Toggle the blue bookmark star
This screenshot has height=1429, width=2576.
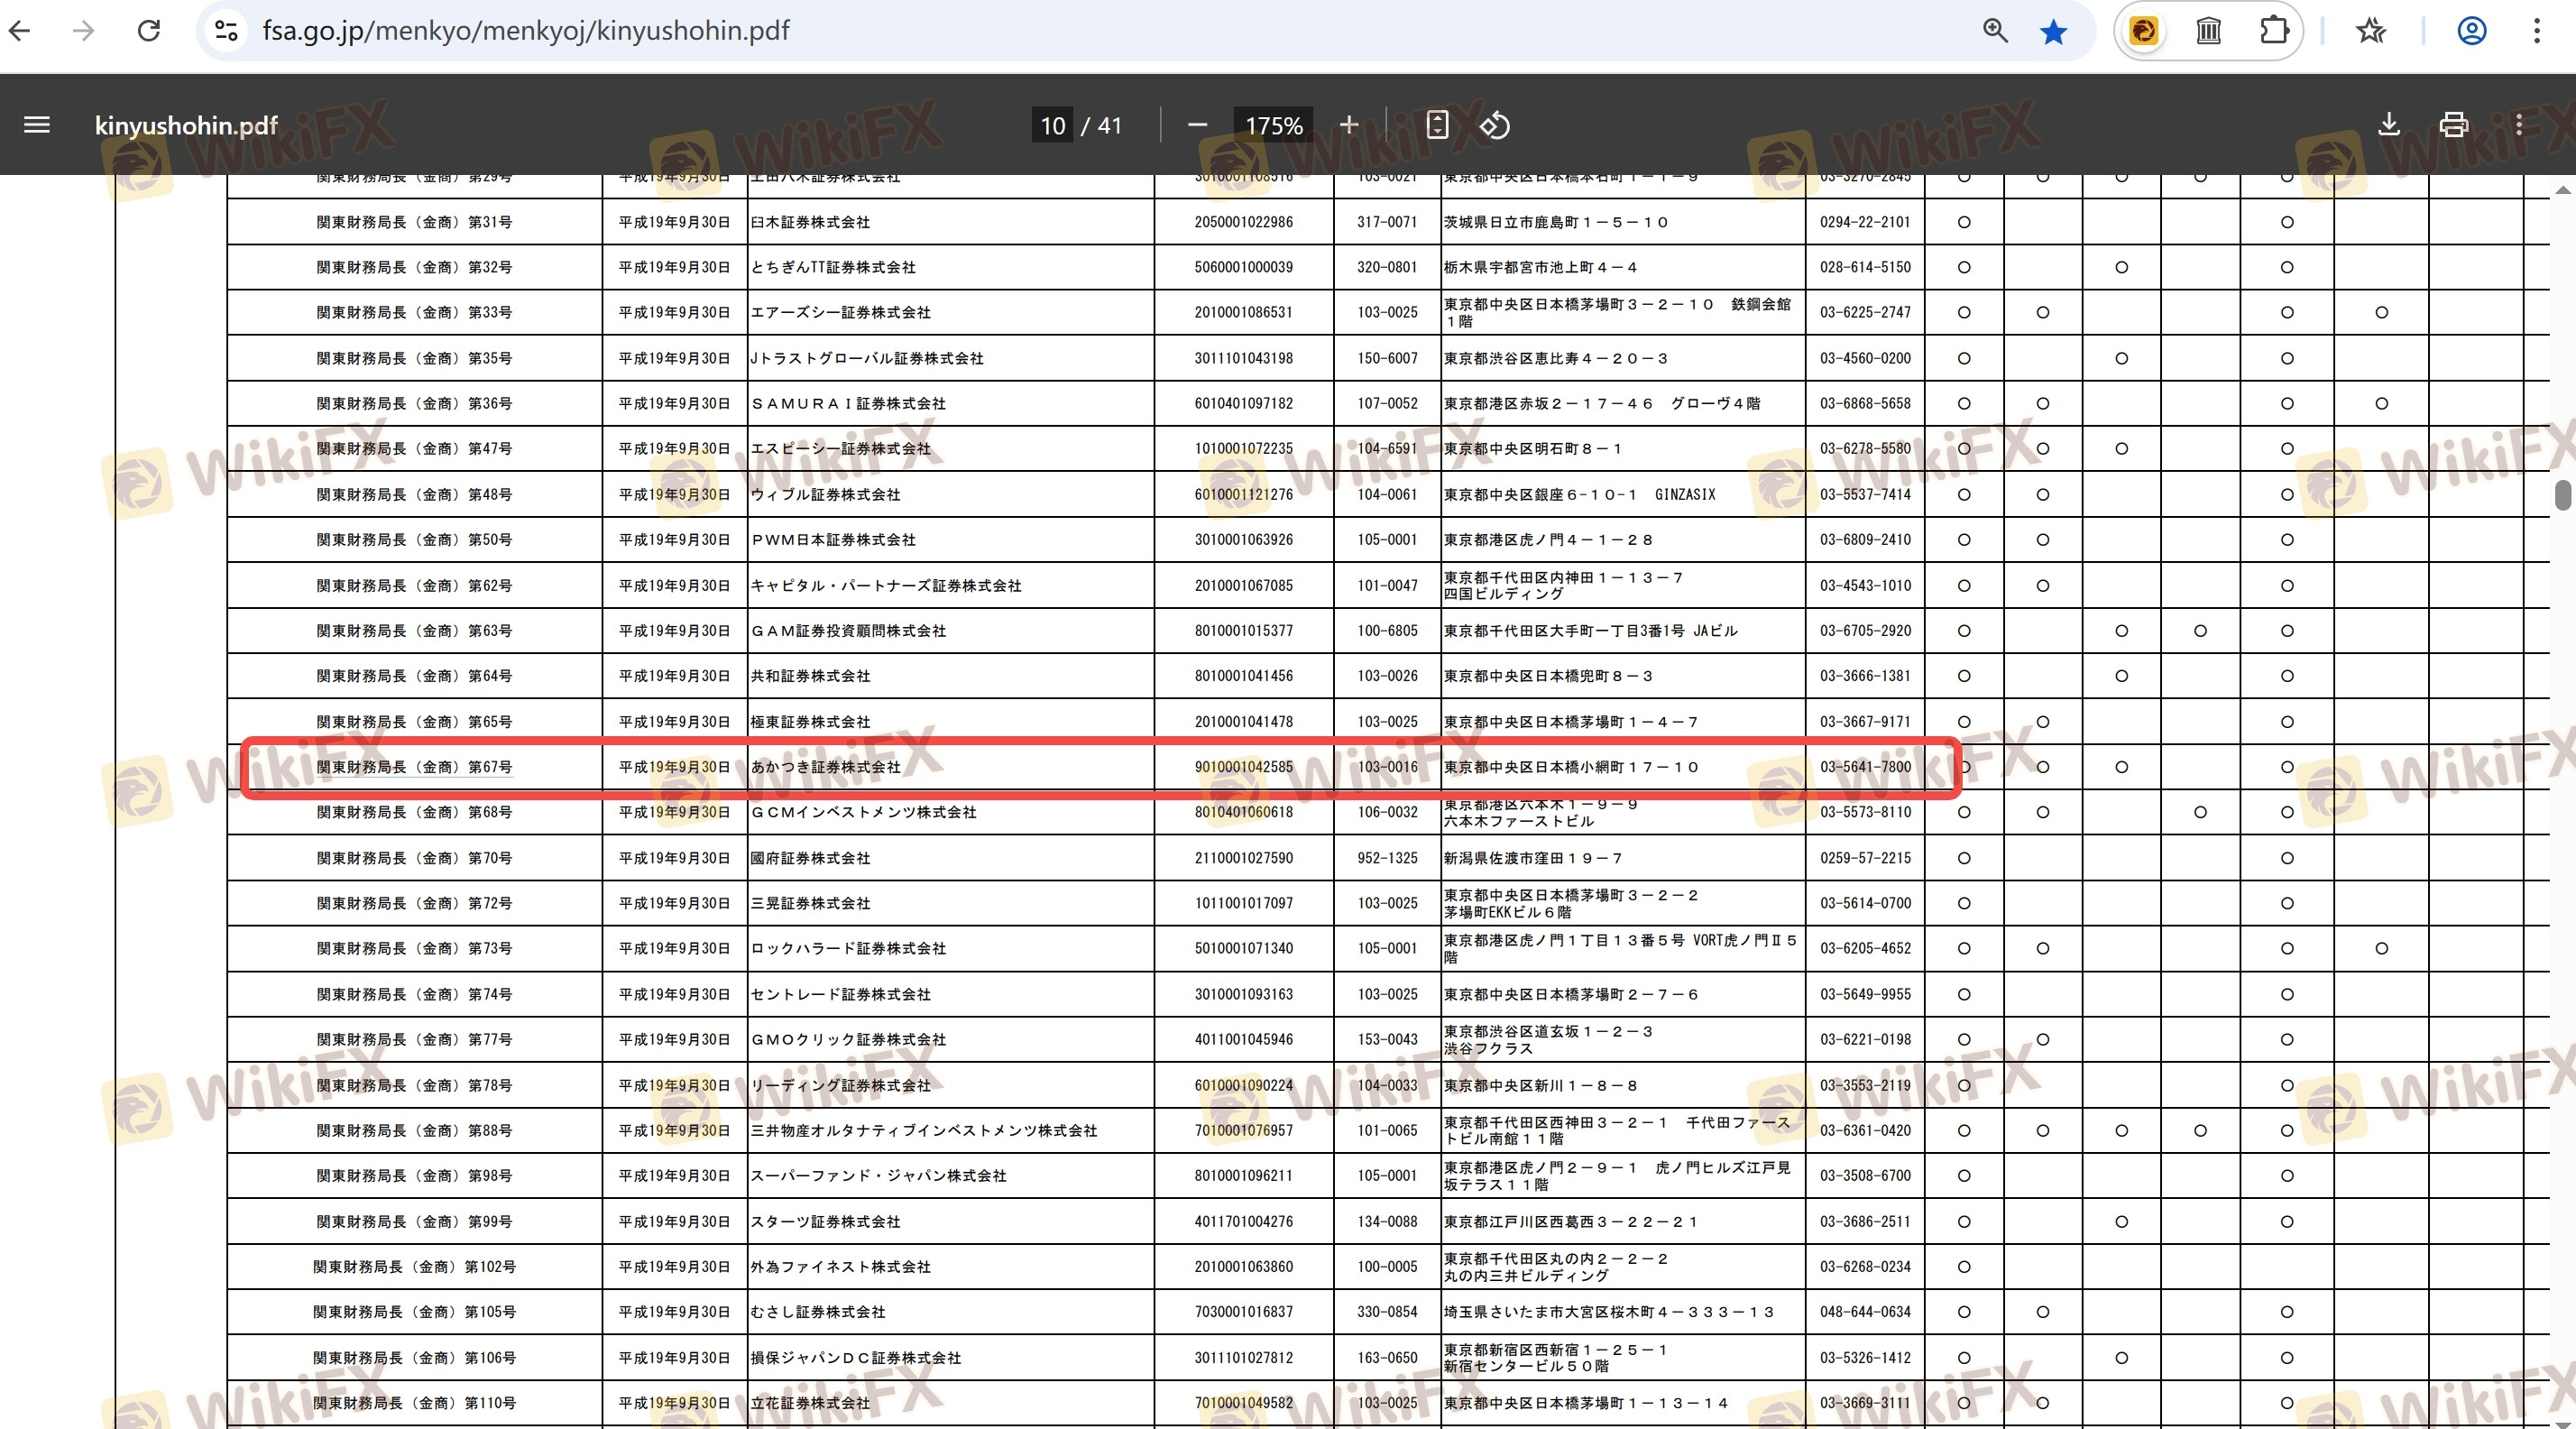2054,32
